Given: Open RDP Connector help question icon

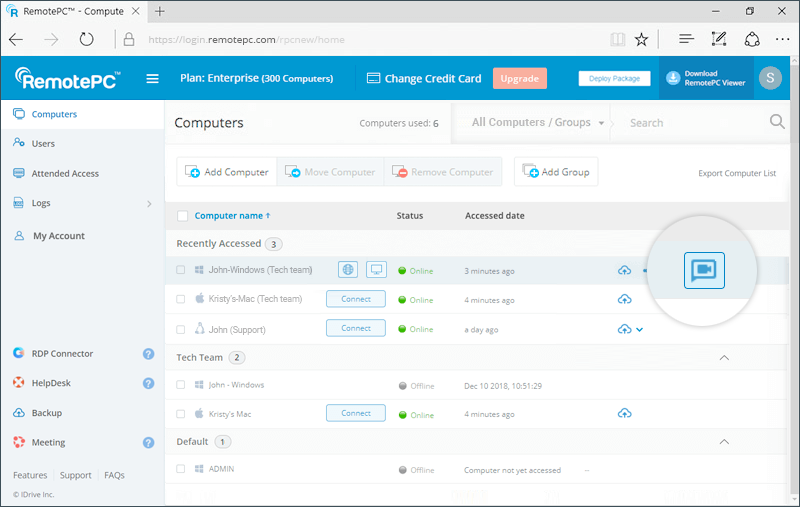Looking at the screenshot, I should tap(148, 354).
